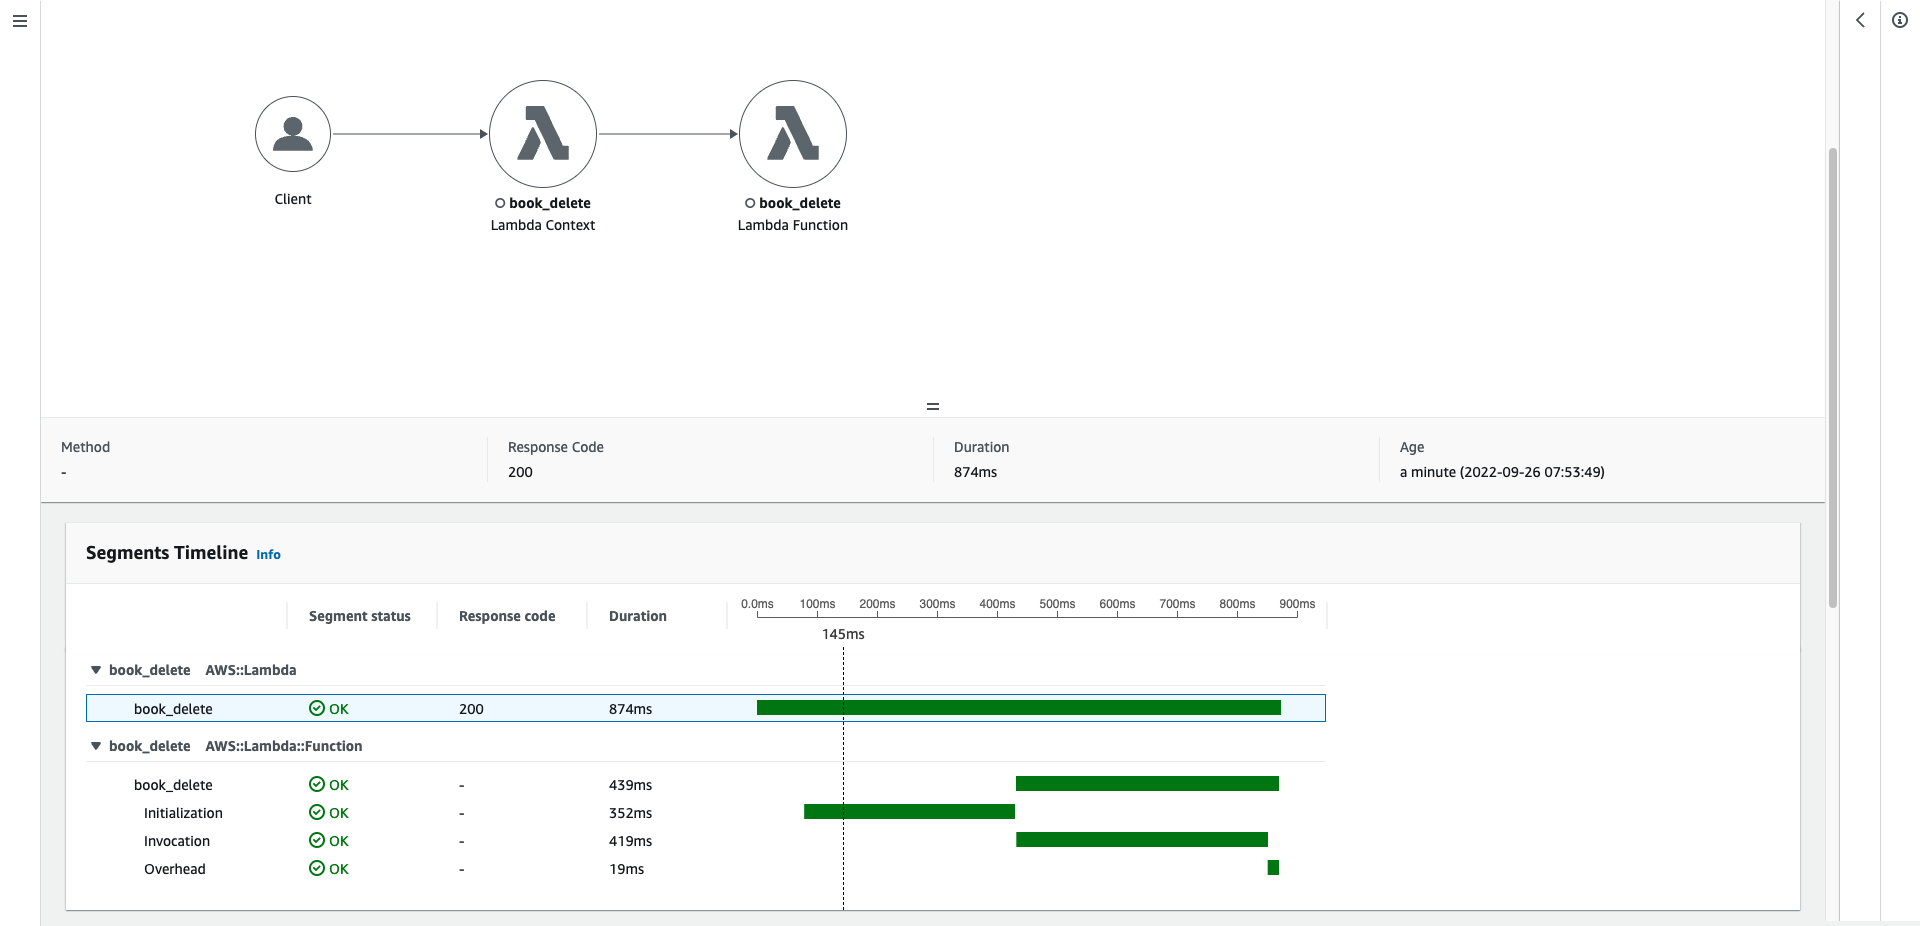Screen dimensions: 1920x926
Task: Click the Method label
Action: pos(85,447)
